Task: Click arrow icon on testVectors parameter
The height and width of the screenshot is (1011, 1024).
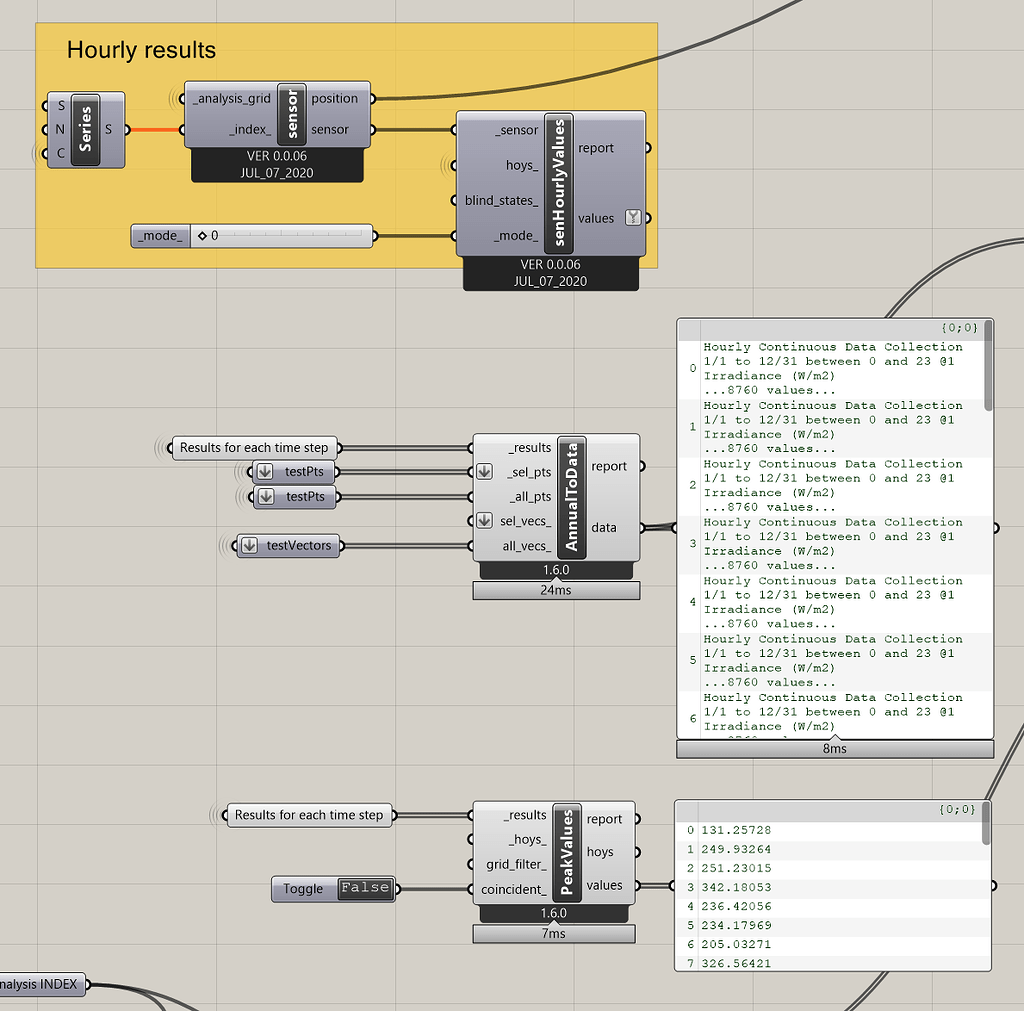Action: 248,545
